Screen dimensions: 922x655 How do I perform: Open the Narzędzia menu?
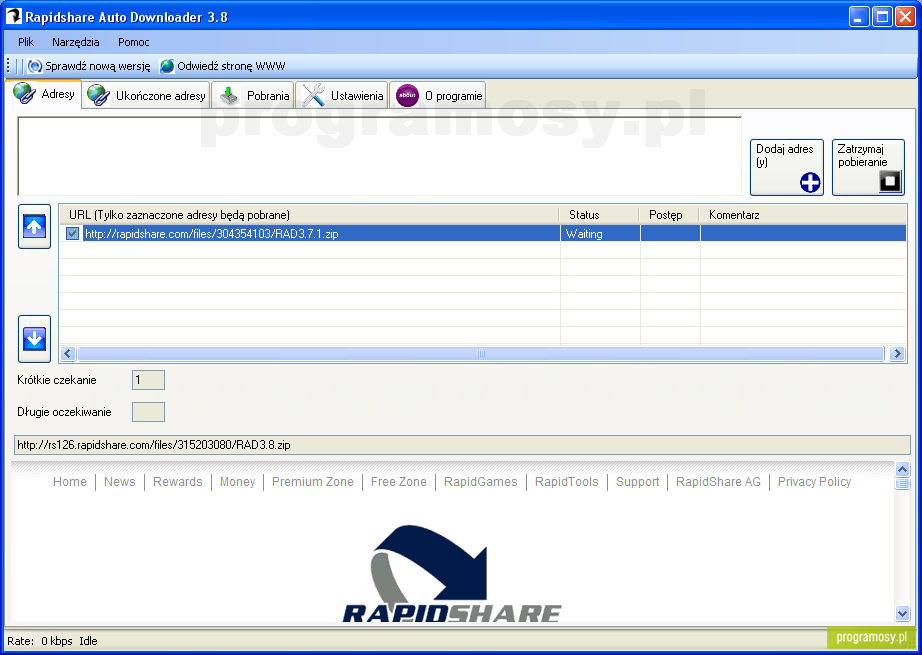(x=75, y=42)
